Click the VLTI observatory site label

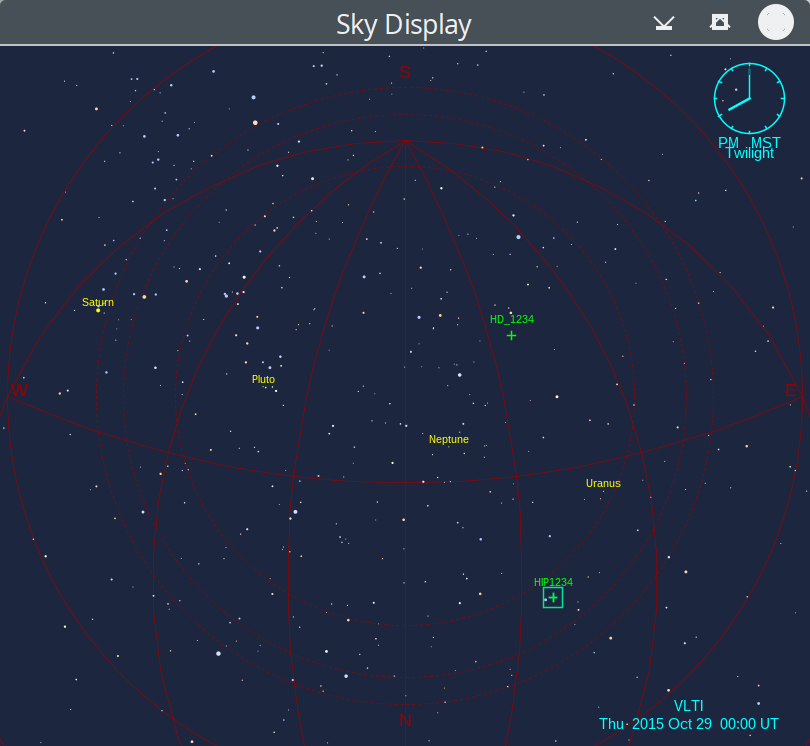688,706
